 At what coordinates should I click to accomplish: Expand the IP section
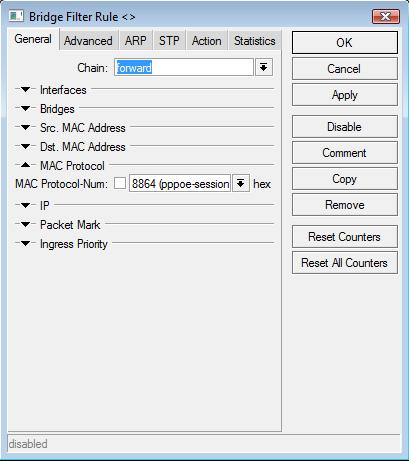(x=25, y=205)
